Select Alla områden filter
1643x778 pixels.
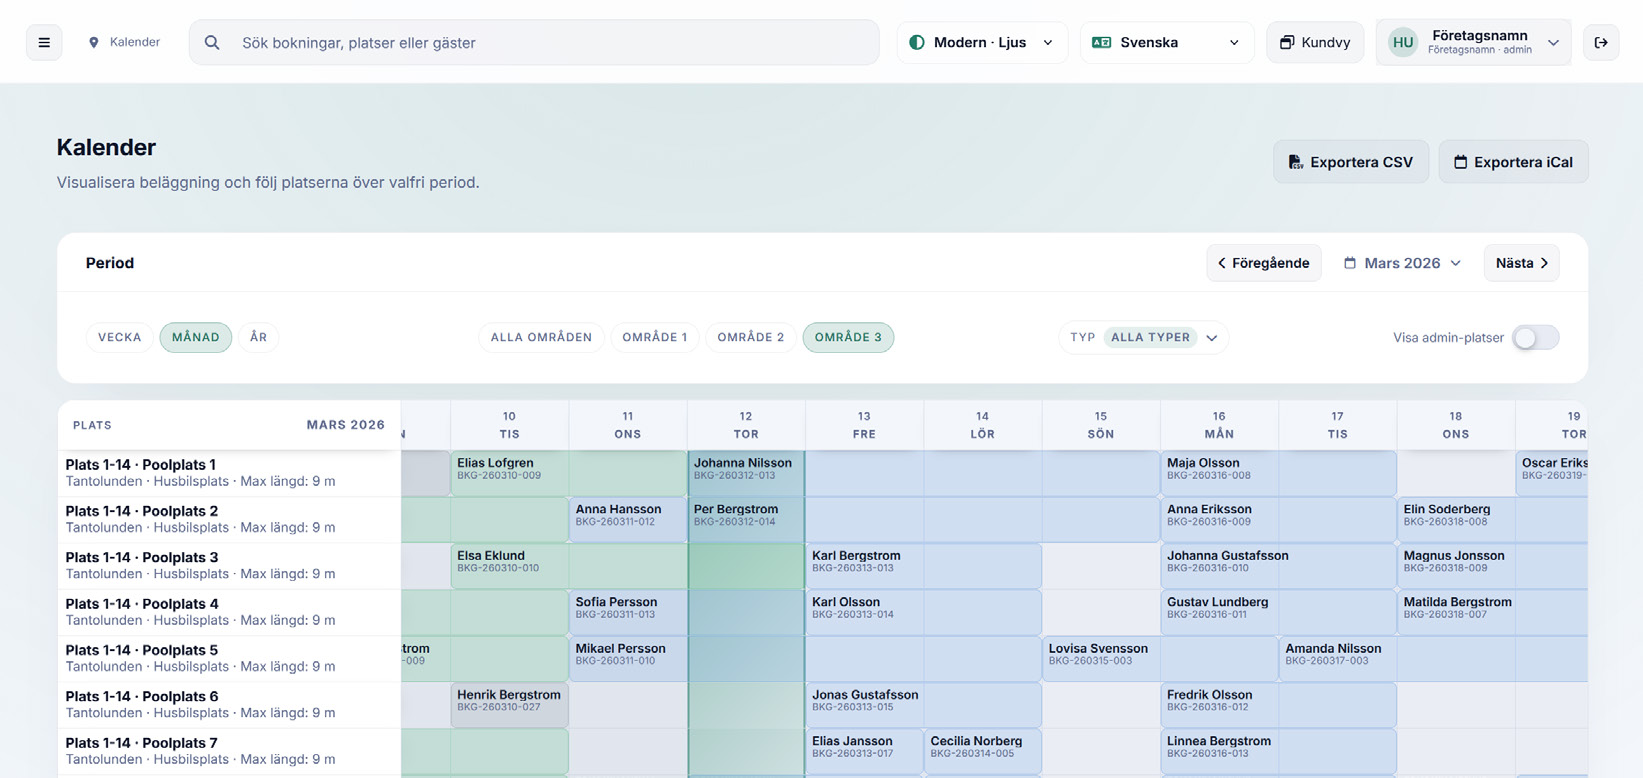pyautogui.click(x=541, y=338)
